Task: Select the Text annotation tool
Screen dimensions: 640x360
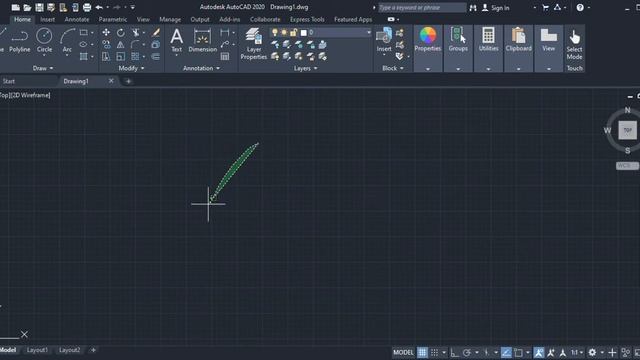Action: [x=176, y=41]
